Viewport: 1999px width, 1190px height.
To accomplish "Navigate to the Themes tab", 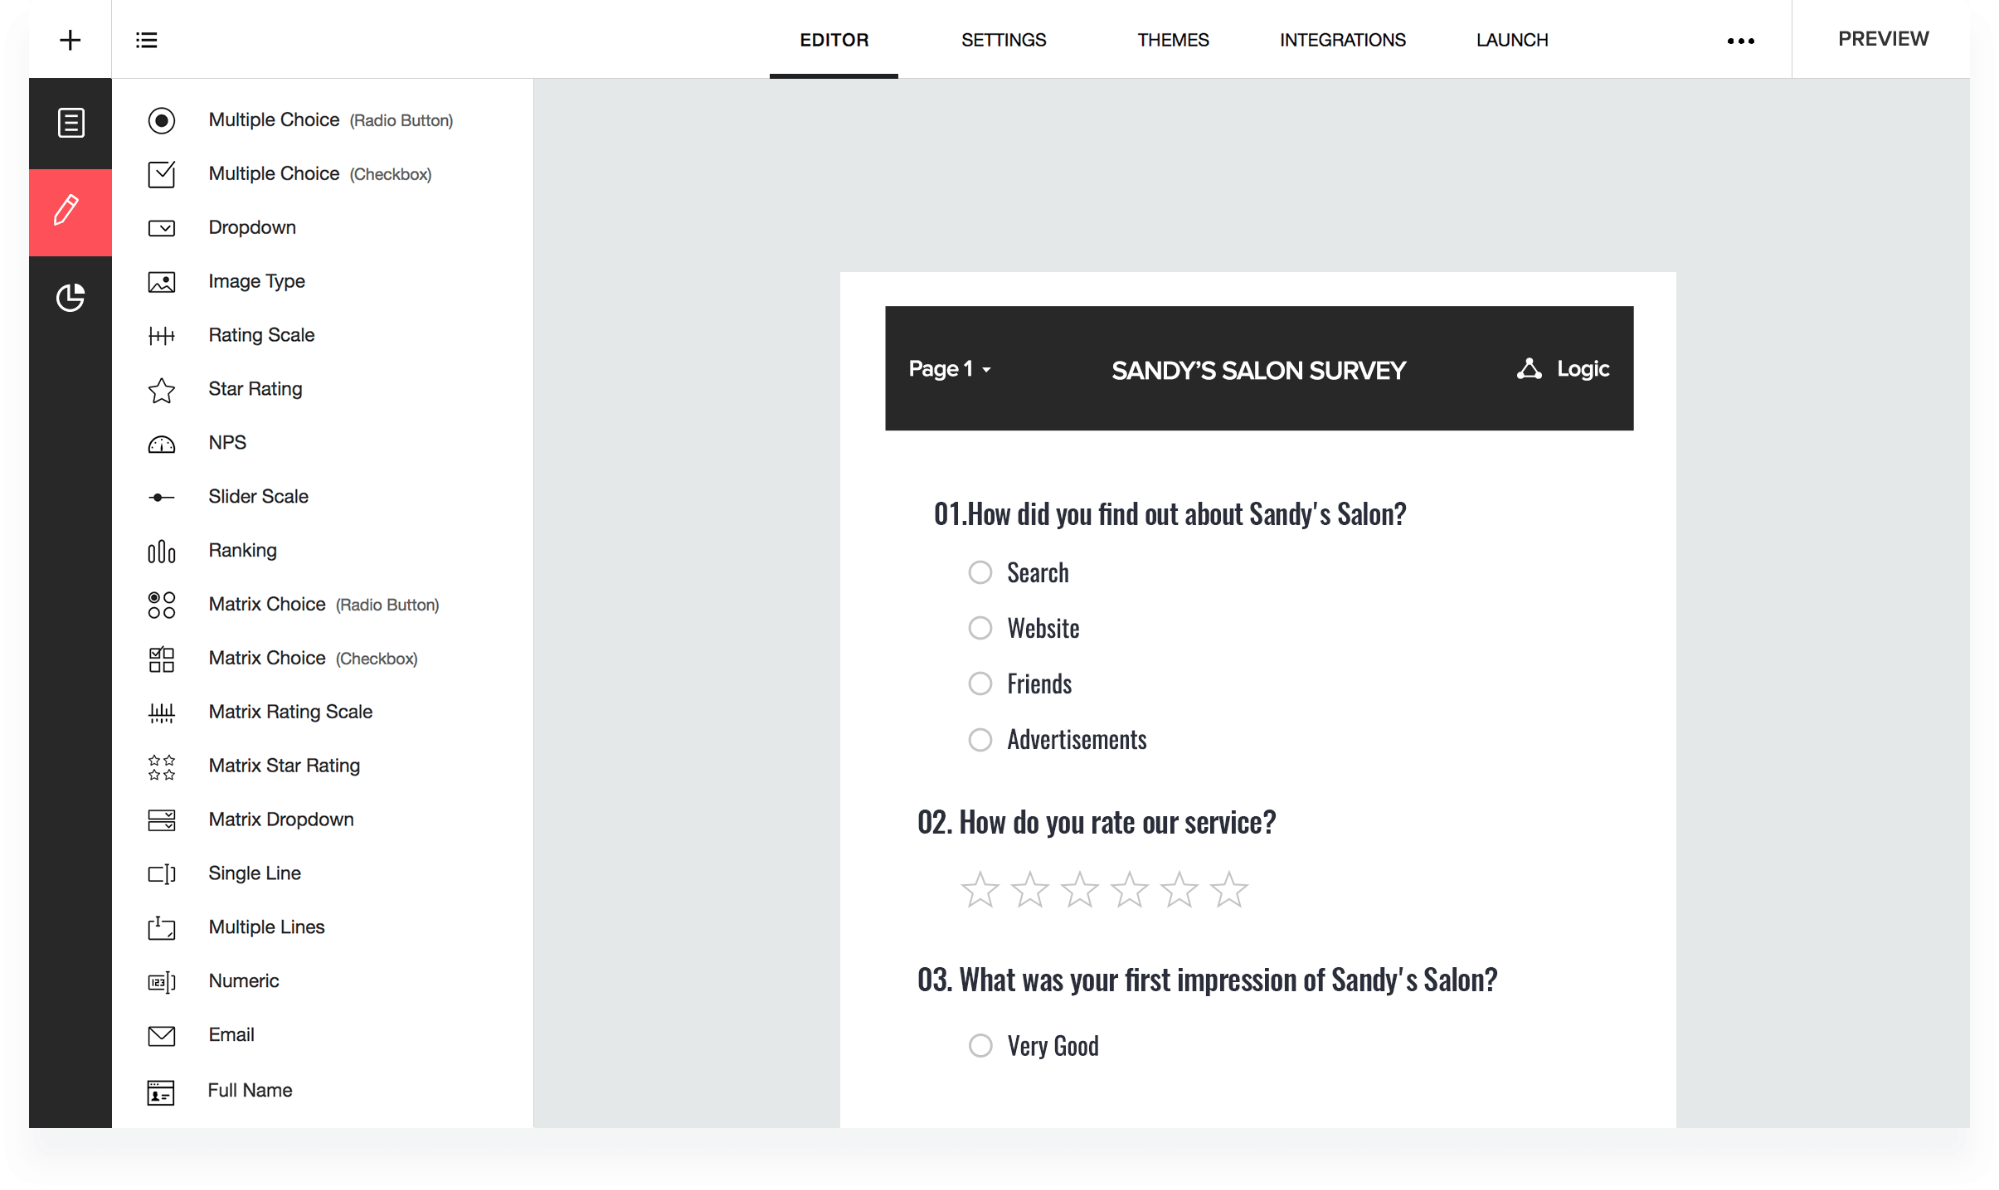I will click(x=1173, y=38).
